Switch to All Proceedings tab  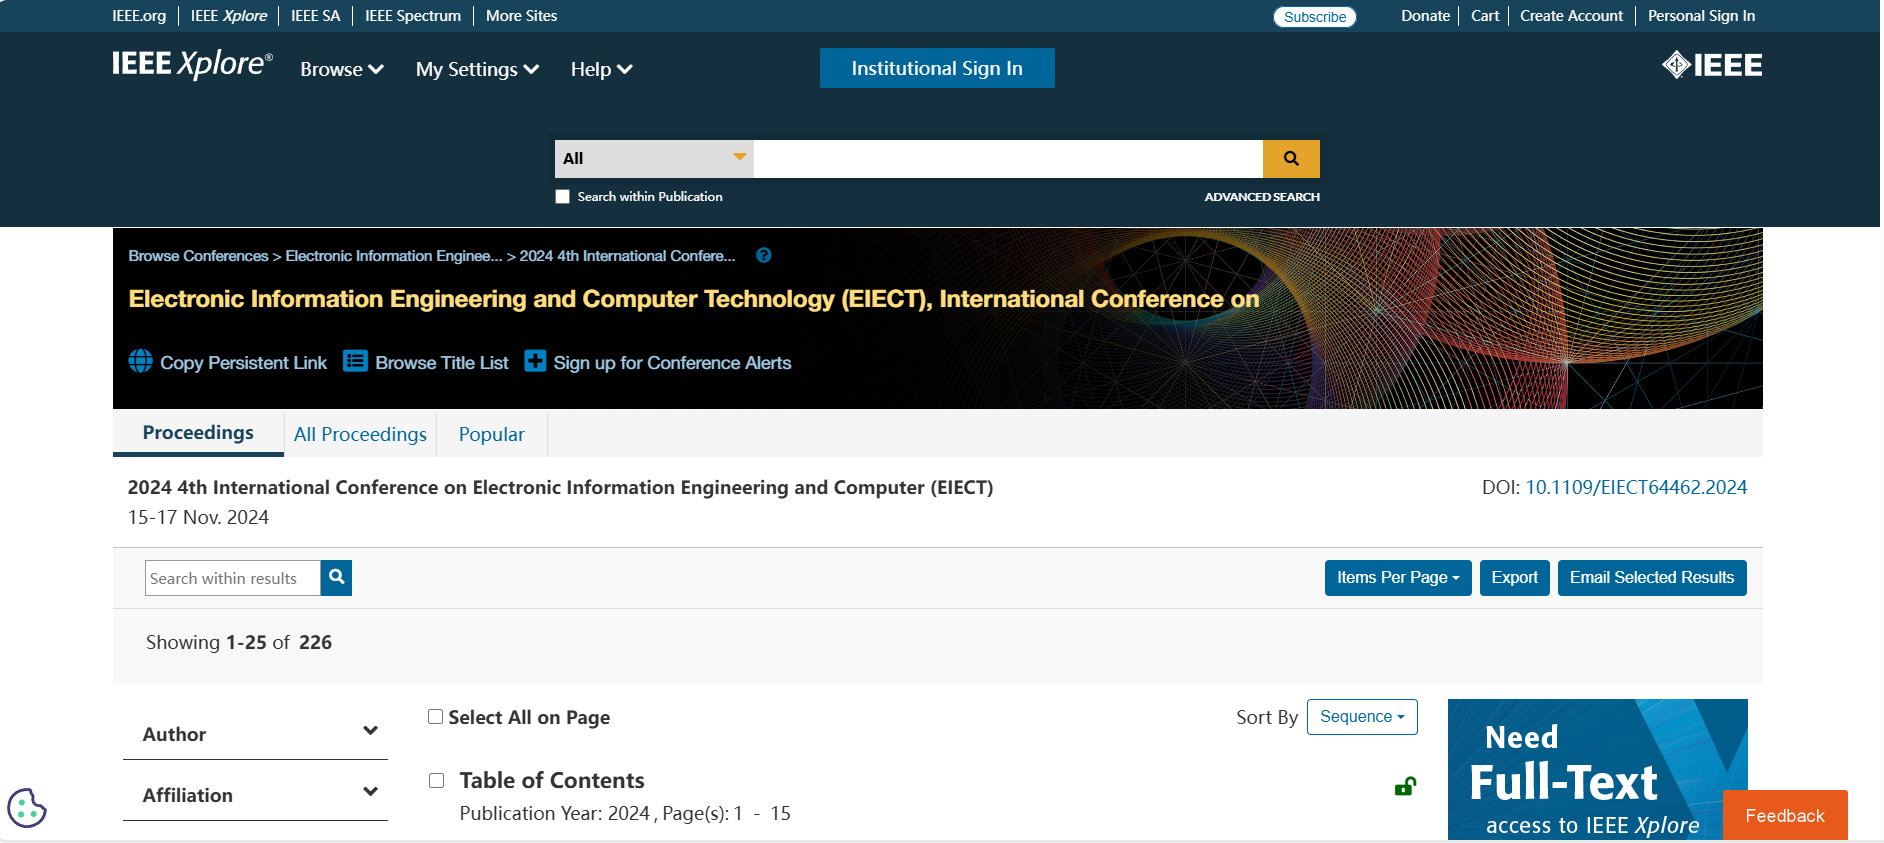[x=360, y=434]
